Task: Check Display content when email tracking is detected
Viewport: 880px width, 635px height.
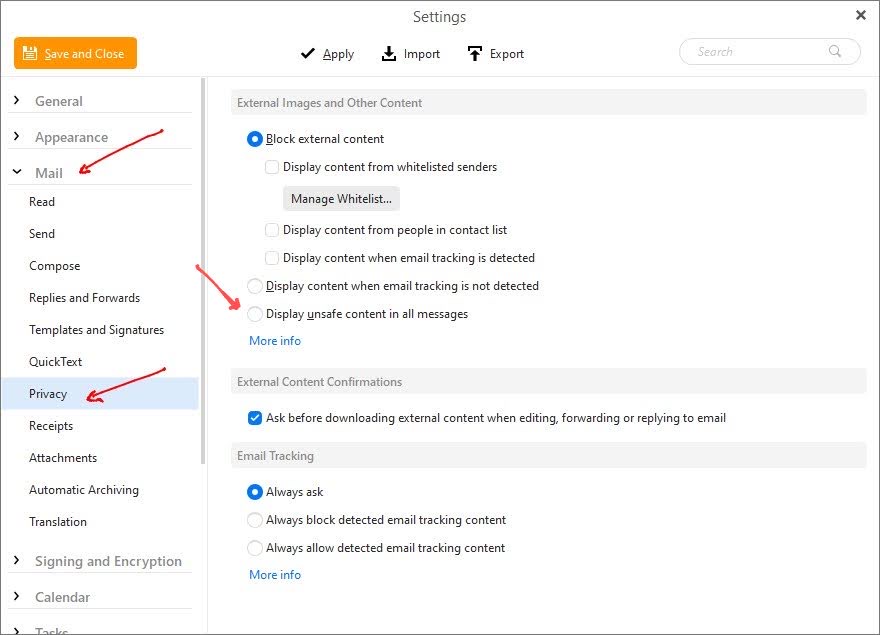Action: tap(272, 258)
